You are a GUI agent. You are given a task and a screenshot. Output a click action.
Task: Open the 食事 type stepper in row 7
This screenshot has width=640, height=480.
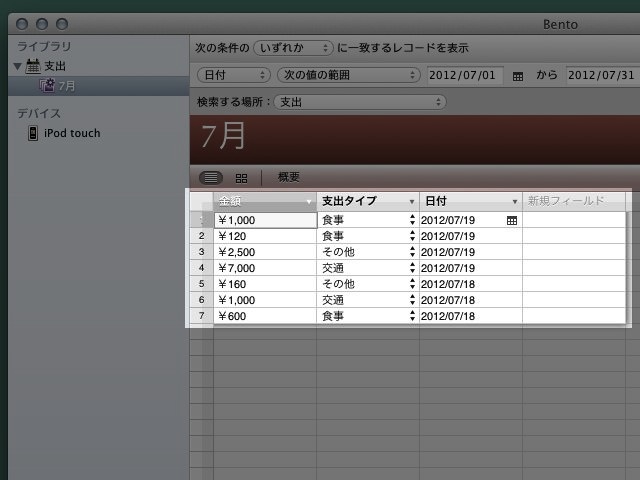point(412,316)
